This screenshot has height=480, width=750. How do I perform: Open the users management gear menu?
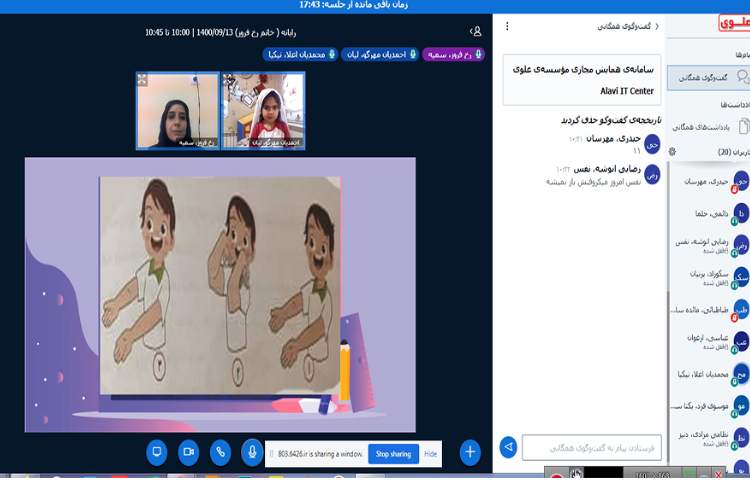click(672, 152)
